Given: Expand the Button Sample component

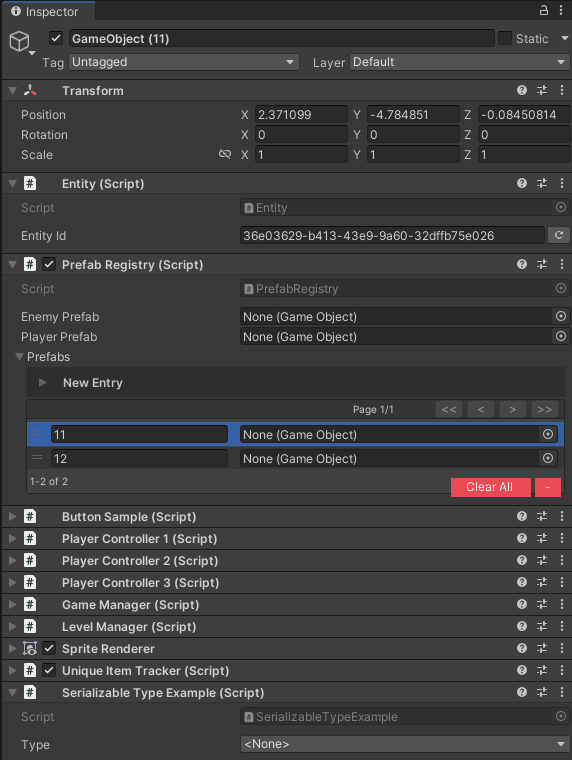Looking at the screenshot, I should tap(13, 517).
